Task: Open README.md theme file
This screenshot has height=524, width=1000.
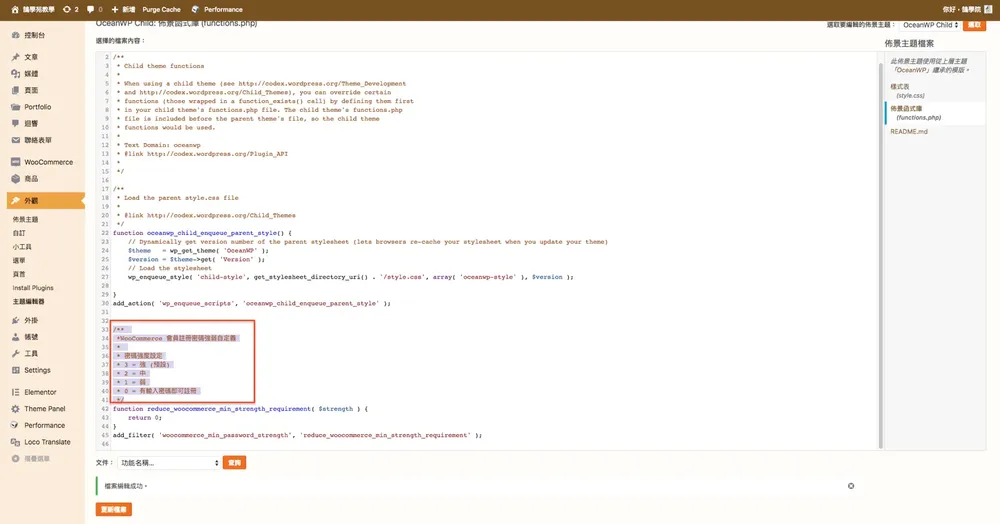Action: [909, 131]
